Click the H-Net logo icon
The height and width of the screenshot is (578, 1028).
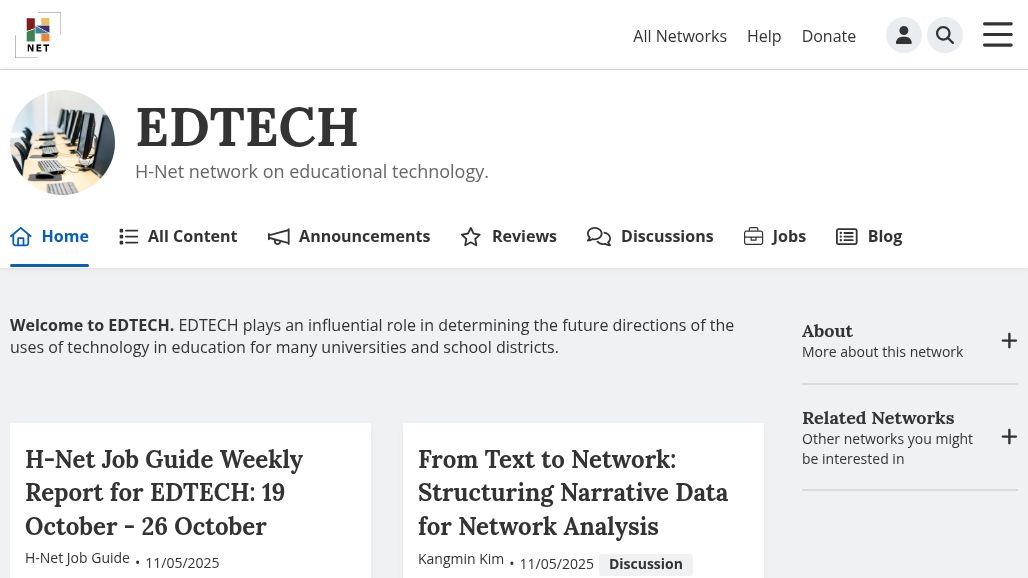38,35
